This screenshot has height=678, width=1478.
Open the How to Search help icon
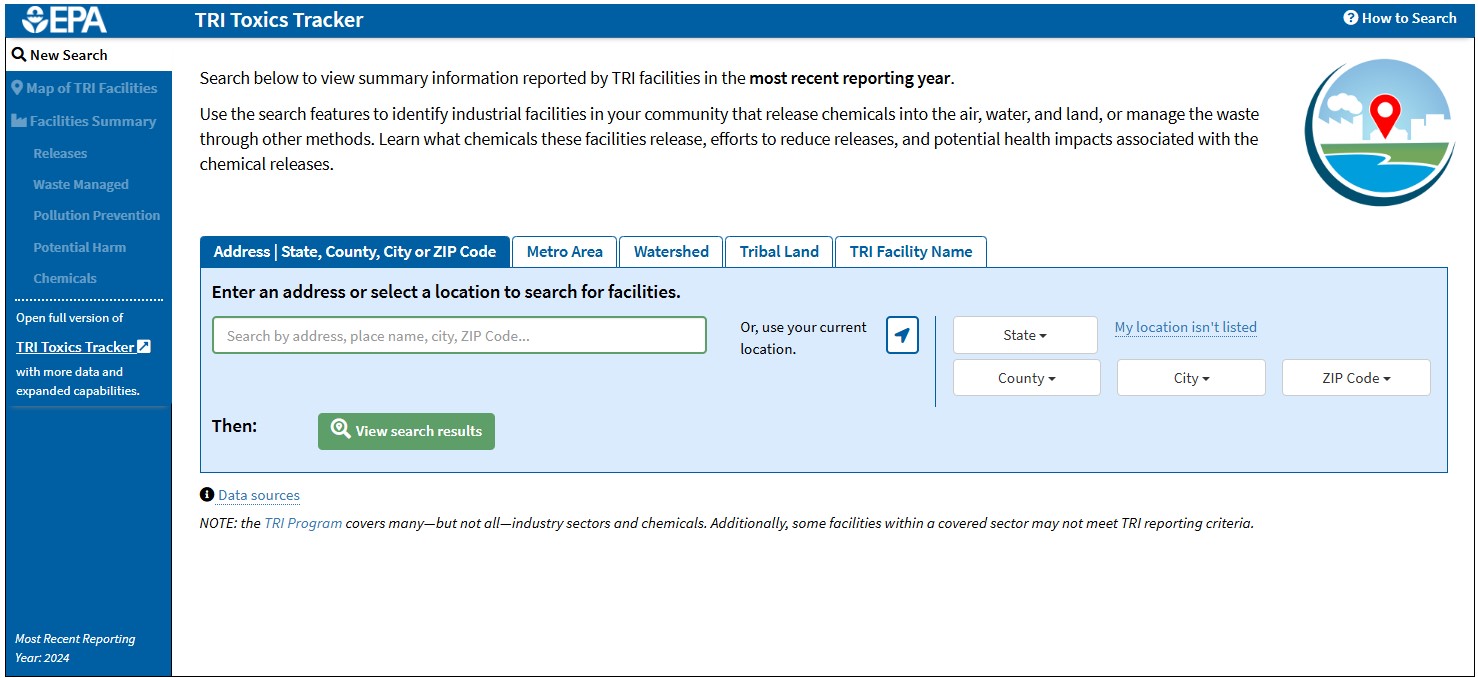(x=1349, y=18)
